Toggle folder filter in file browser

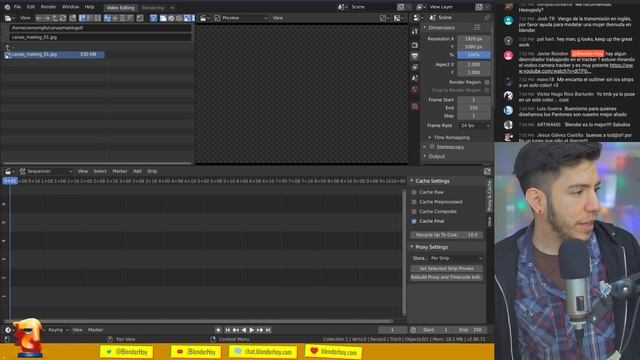pos(162,18)
